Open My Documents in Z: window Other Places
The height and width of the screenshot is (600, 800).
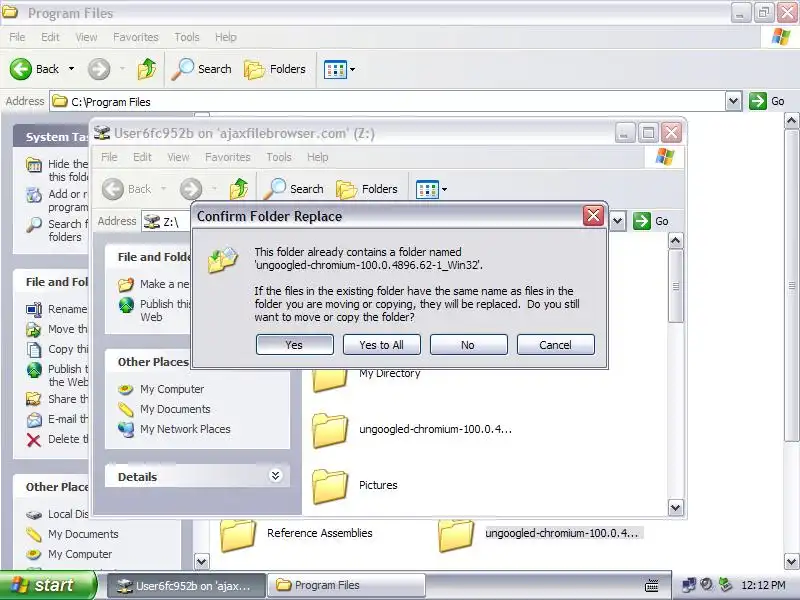(175, 409)
